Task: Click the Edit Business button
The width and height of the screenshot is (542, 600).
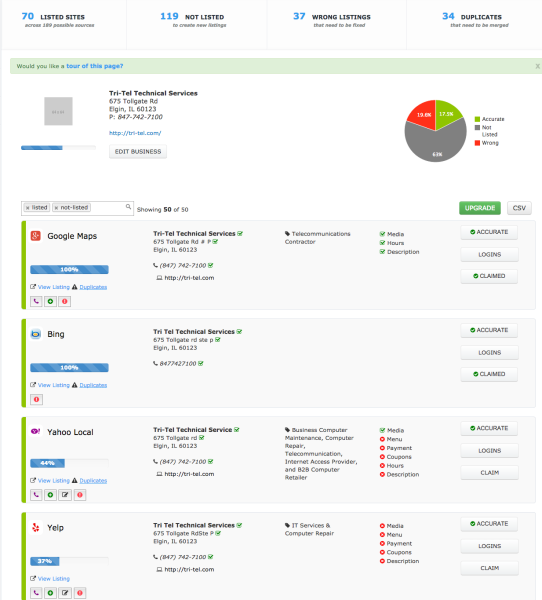Action: [x=138, y=152]
